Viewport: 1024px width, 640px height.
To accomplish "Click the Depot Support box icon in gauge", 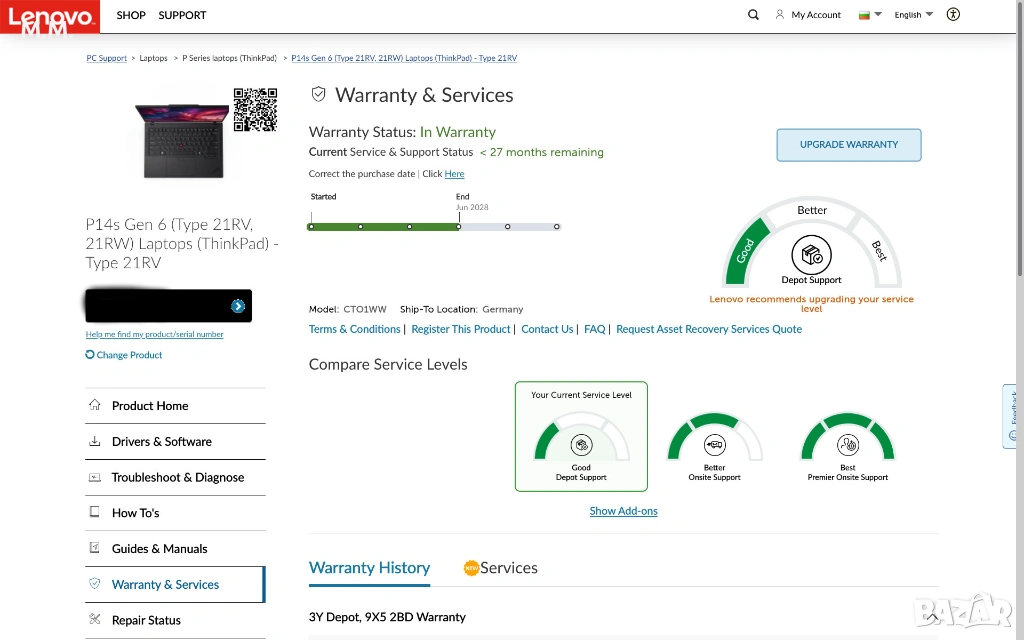I will 811,255.
